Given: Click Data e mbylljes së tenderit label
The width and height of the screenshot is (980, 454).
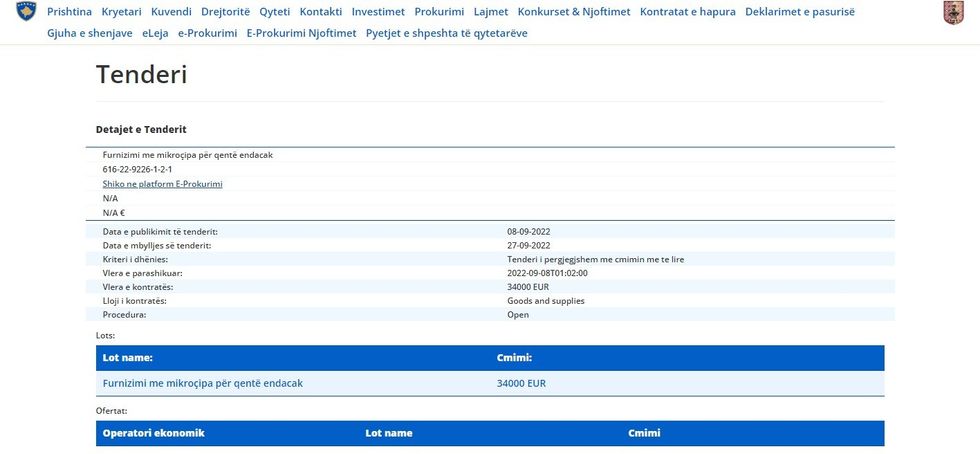Looking at the screenshot, I should [x=157, y=245].
